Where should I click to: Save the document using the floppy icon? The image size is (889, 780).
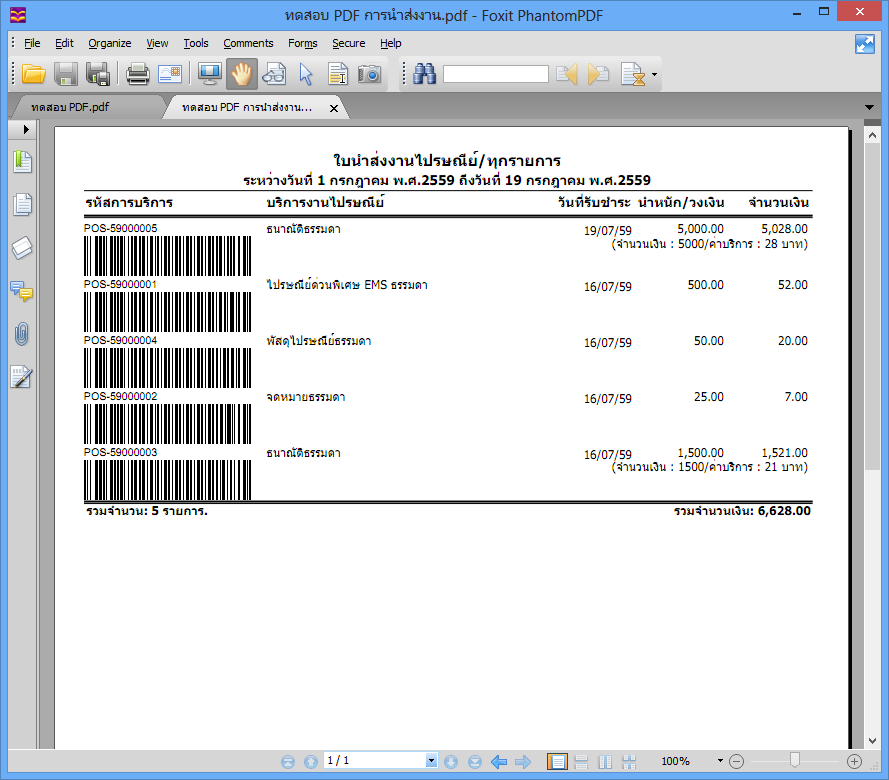click(66, 74)
